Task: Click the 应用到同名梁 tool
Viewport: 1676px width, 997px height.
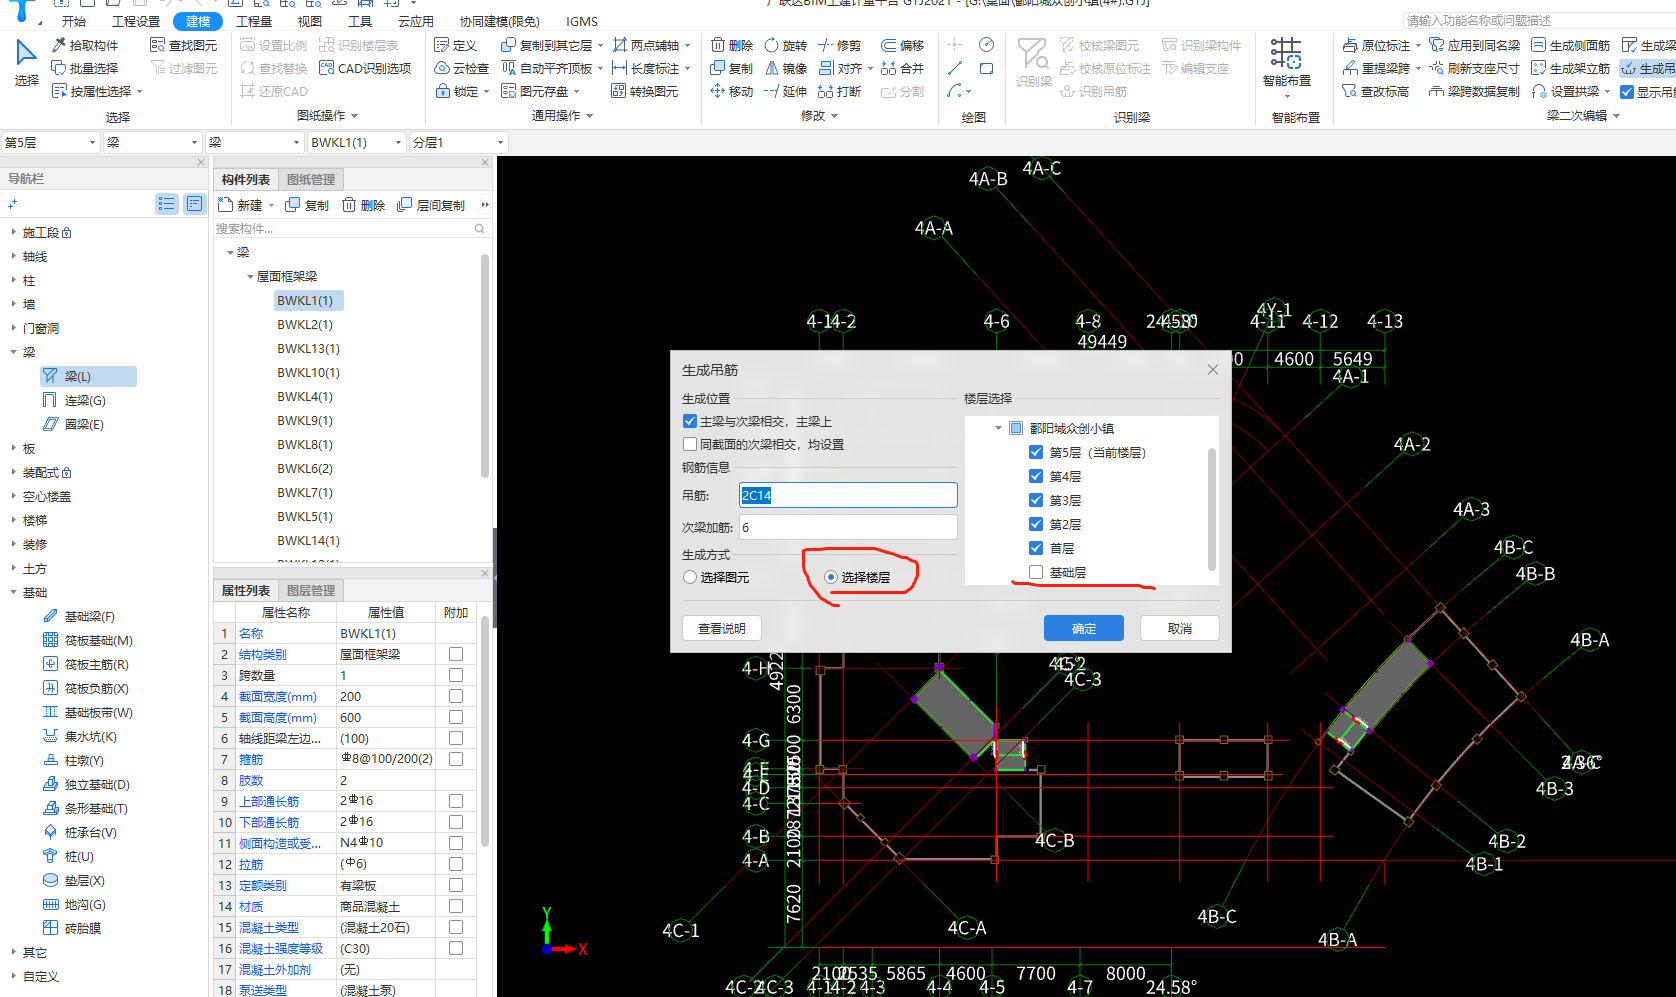Action: (1475, 45)
